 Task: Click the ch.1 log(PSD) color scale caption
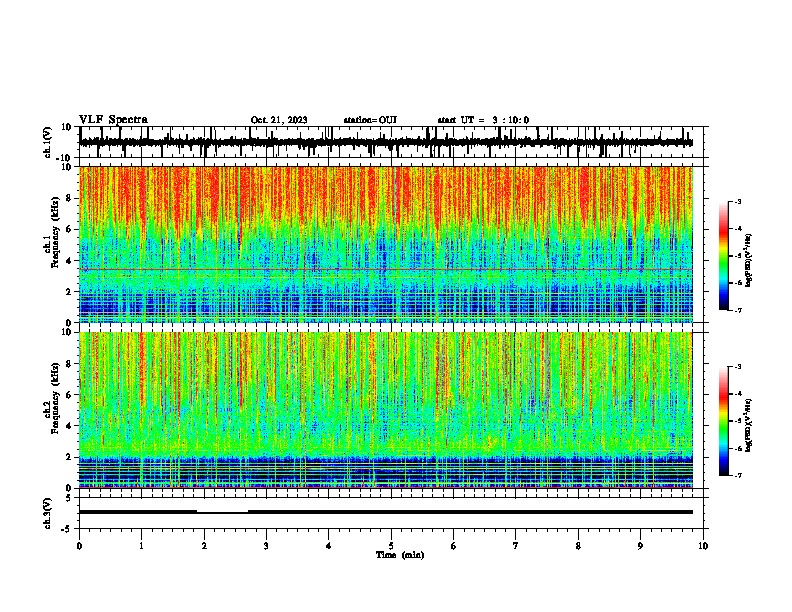coord(749,260)
